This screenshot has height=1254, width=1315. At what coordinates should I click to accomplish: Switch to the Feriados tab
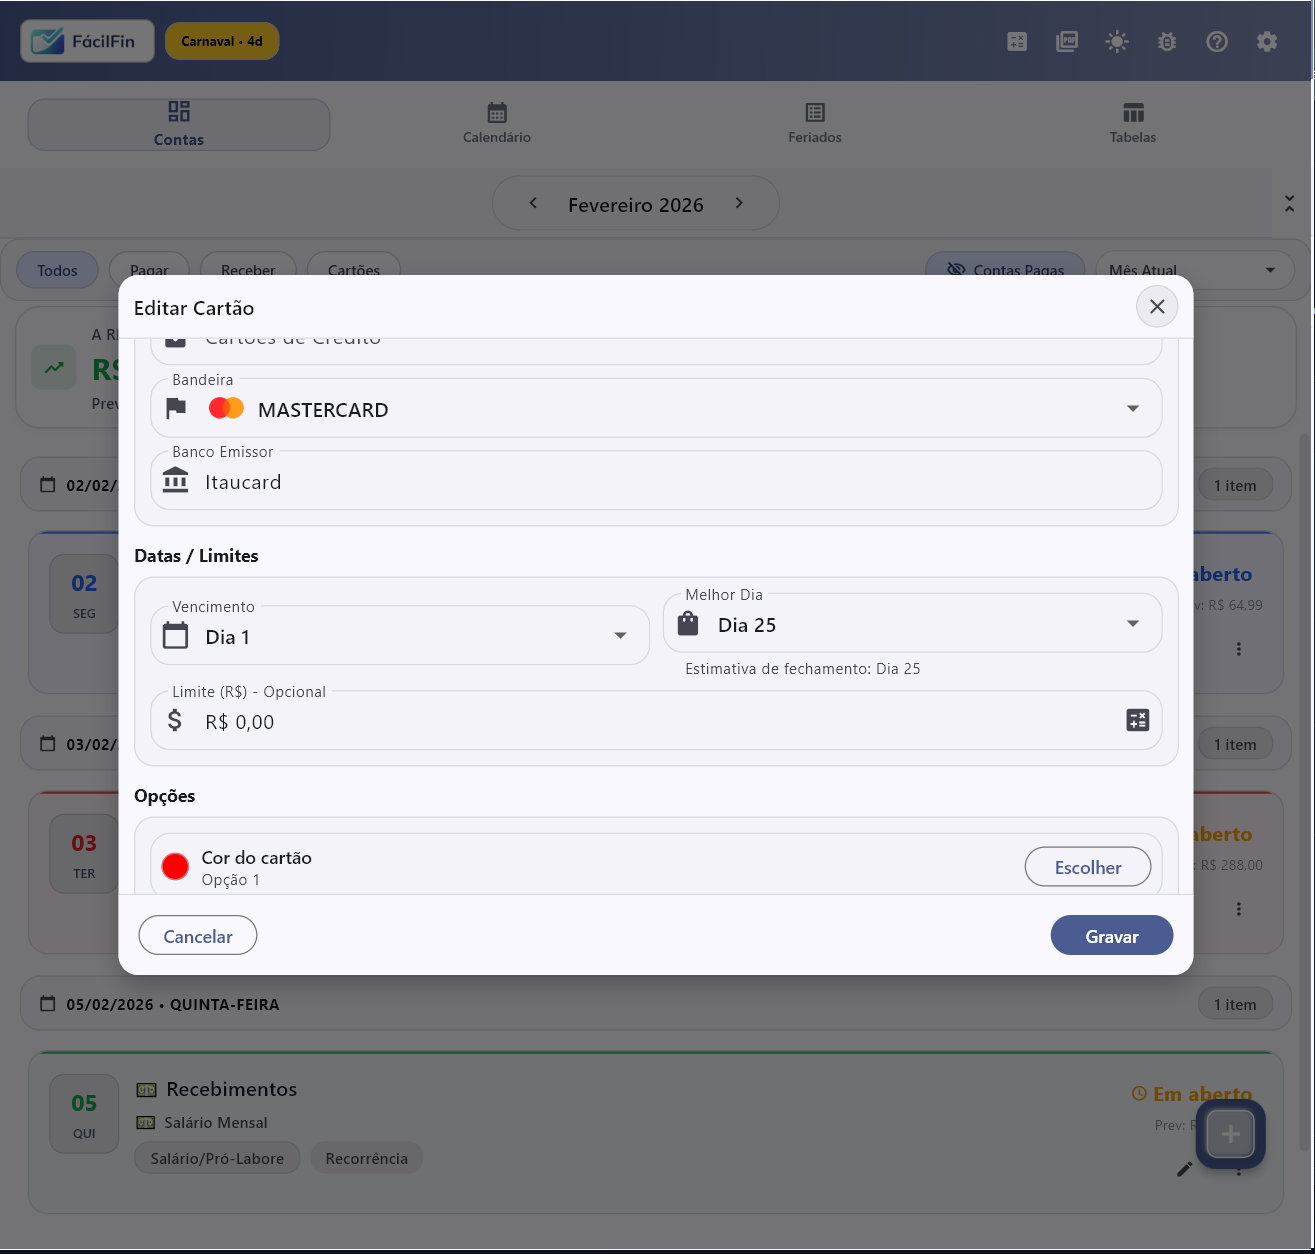[x=815, y=123]
